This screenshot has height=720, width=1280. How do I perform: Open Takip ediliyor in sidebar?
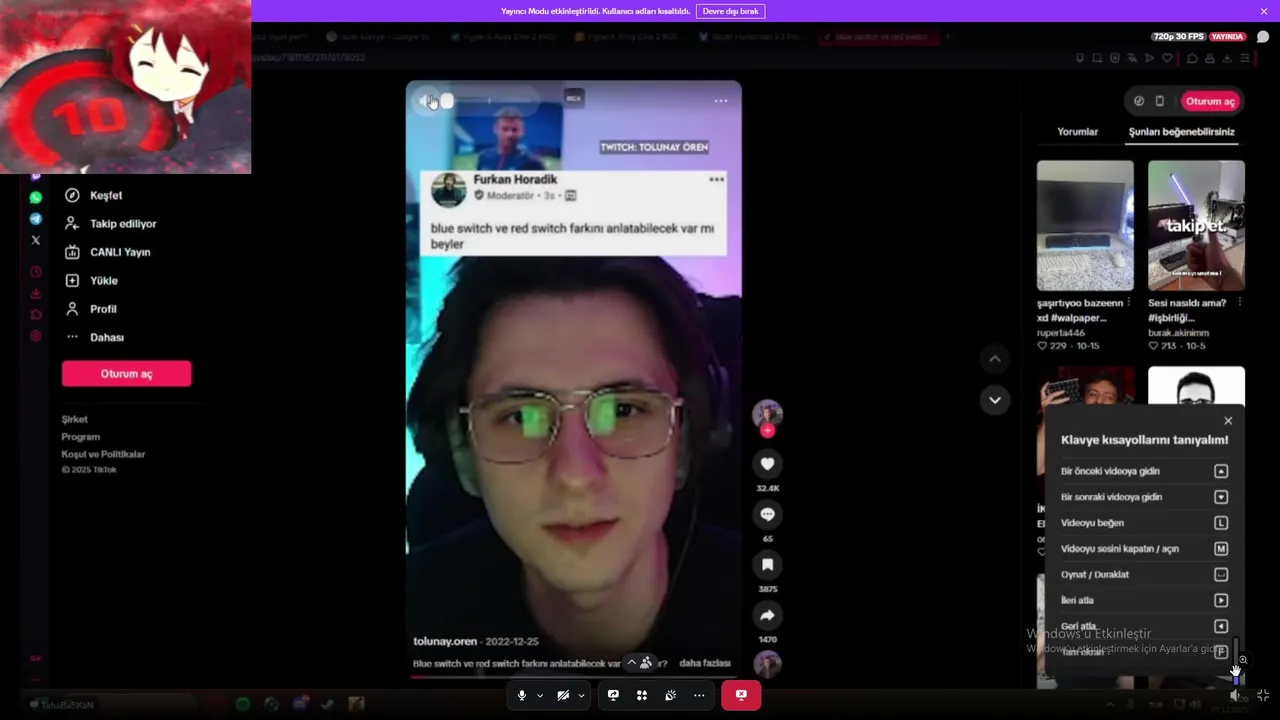(x=110, y=224)
